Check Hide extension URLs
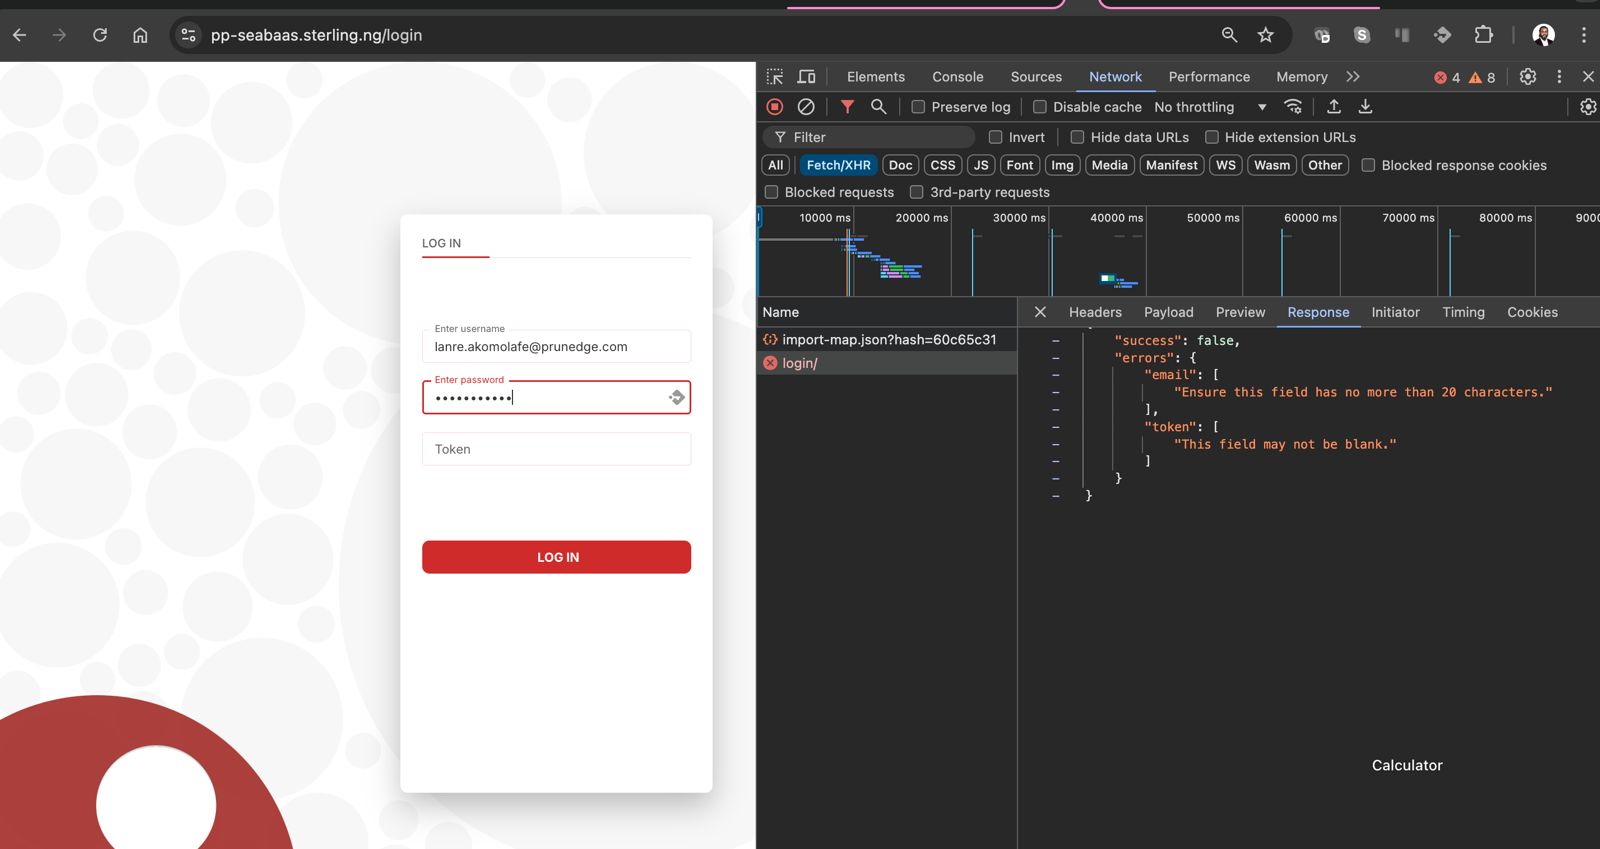The height and width of the screenshot is (849, 1600). click(x=1212, y=137)
